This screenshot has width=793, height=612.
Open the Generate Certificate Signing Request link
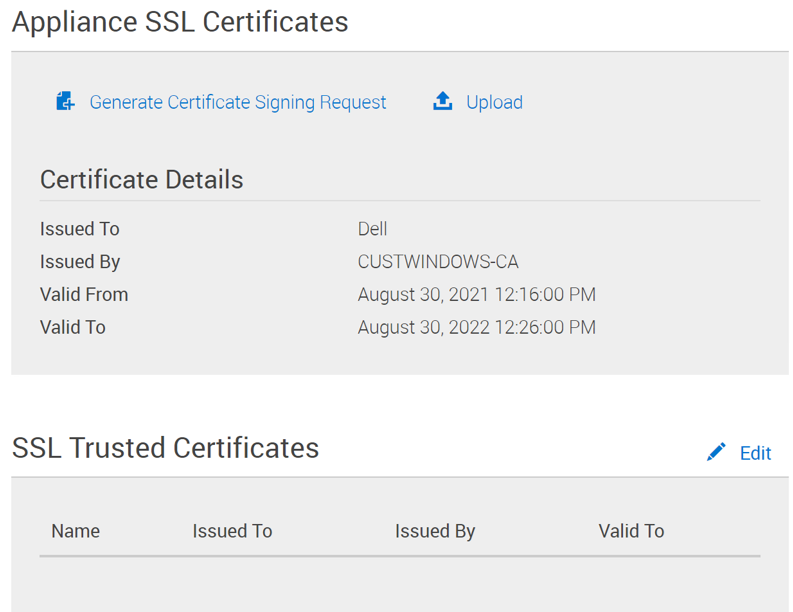coord(238,102)
